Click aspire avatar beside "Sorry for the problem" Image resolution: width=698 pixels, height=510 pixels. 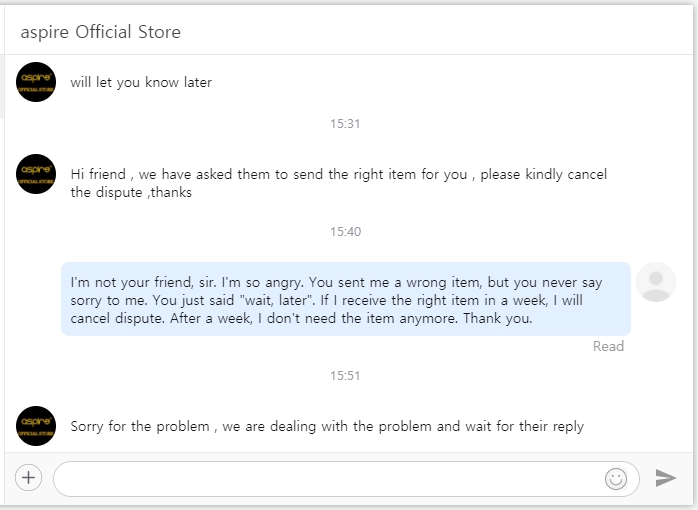[36, 426]
